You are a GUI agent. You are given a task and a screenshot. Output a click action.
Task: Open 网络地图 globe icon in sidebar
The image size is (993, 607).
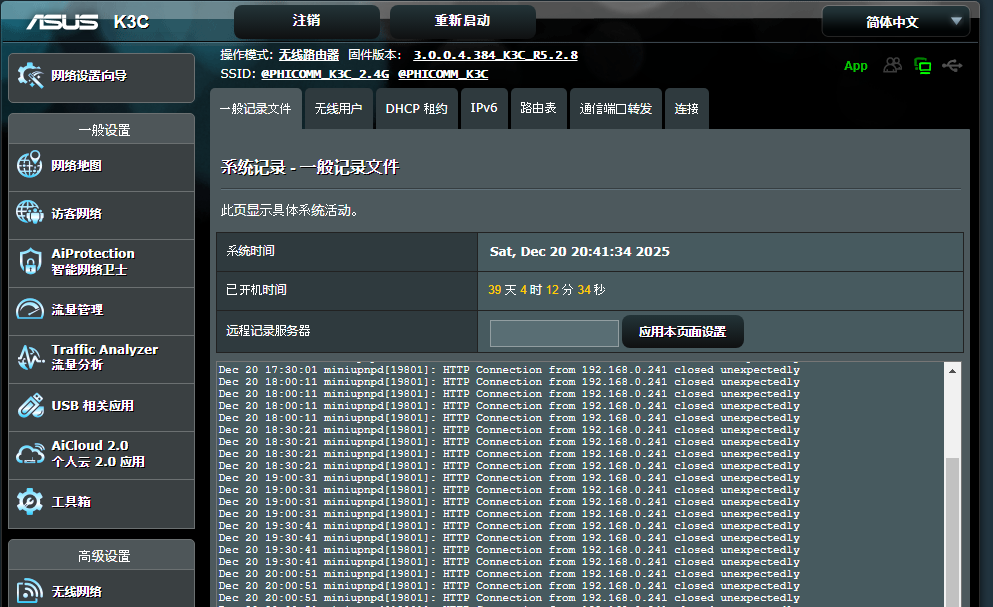[30, 166]
